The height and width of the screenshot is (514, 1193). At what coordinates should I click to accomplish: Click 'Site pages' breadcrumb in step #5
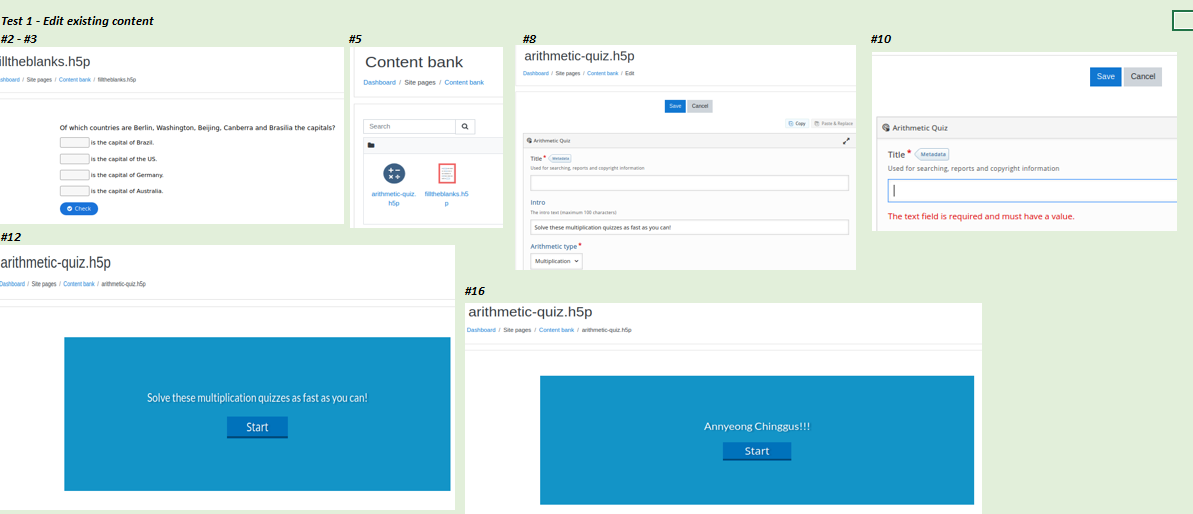pyautogui.click(x=420, y=82)
